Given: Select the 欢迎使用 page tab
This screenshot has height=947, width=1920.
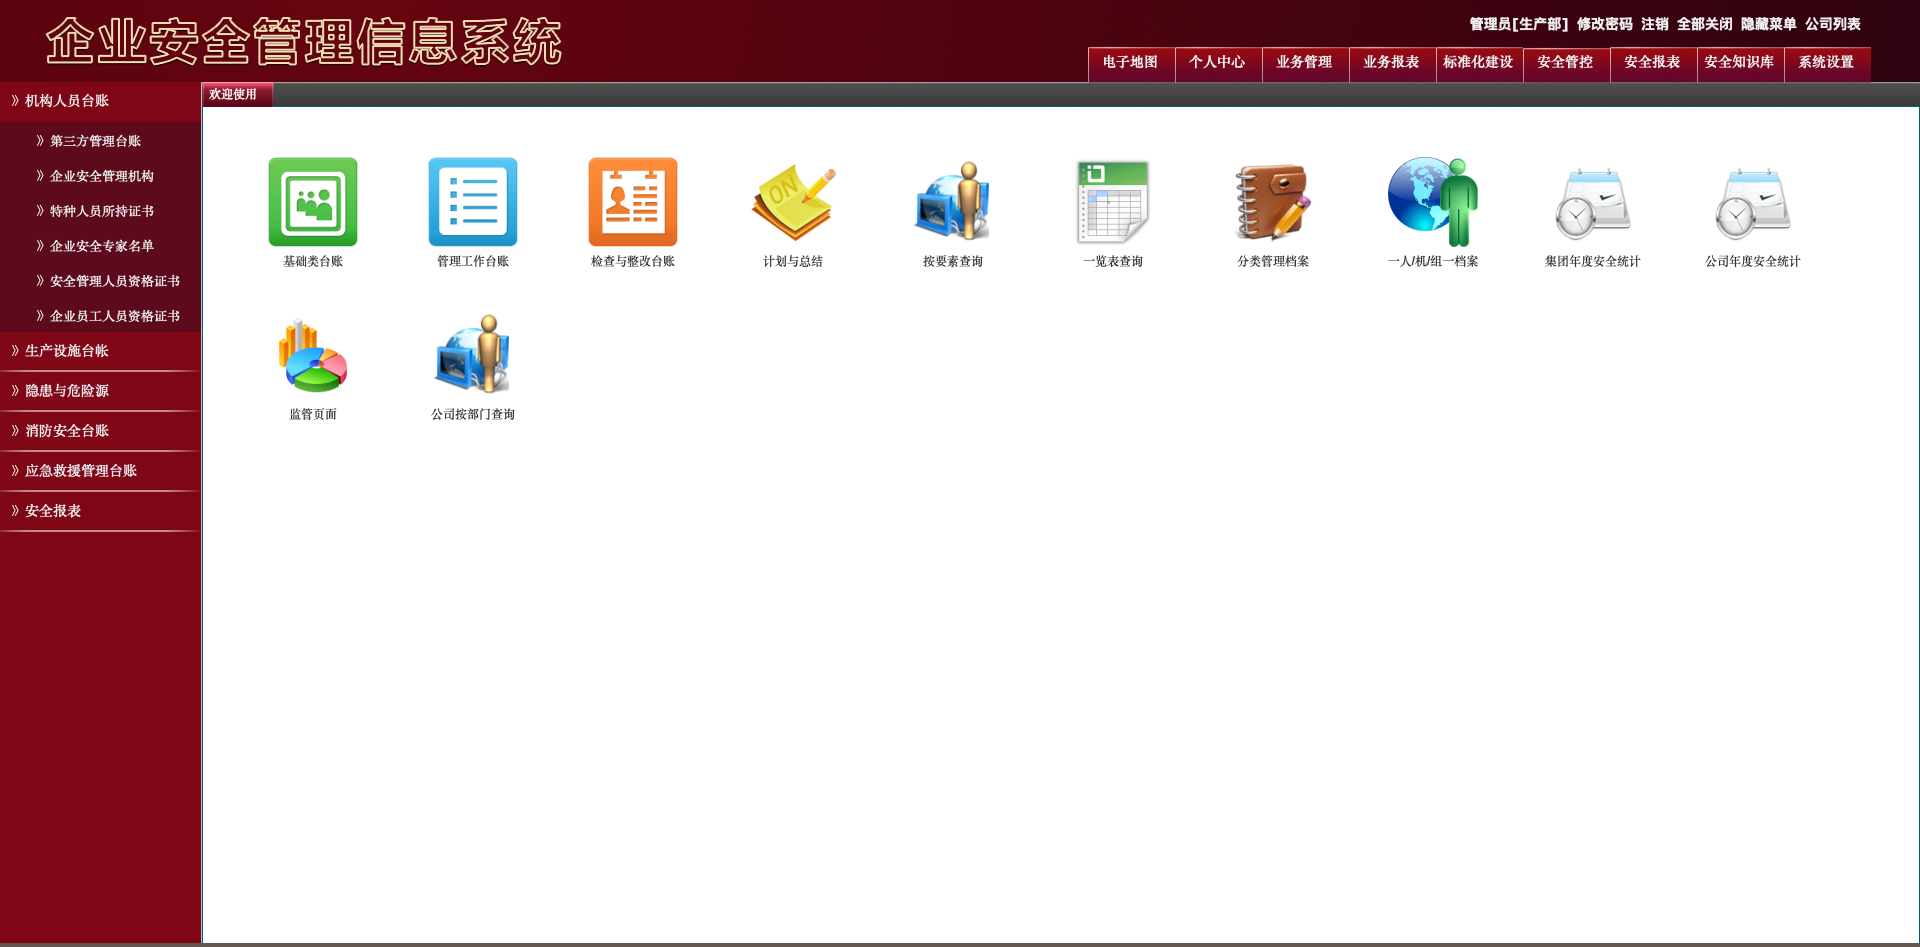Looking at the screenshot, I should [x=233, y=95].
